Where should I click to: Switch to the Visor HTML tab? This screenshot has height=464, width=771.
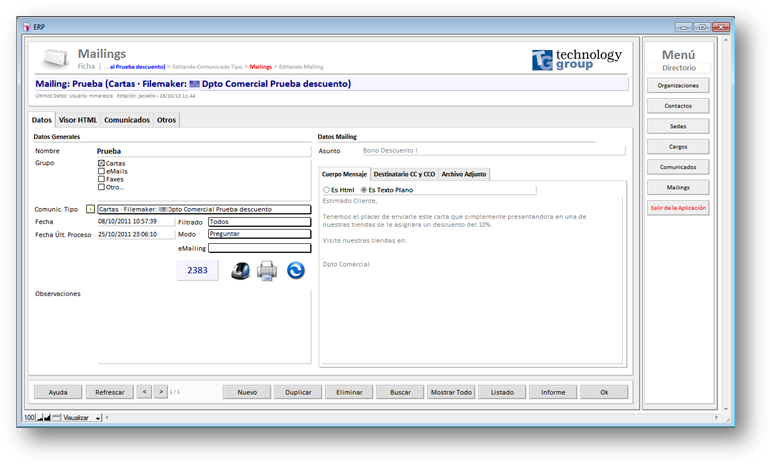coord(78,120)
